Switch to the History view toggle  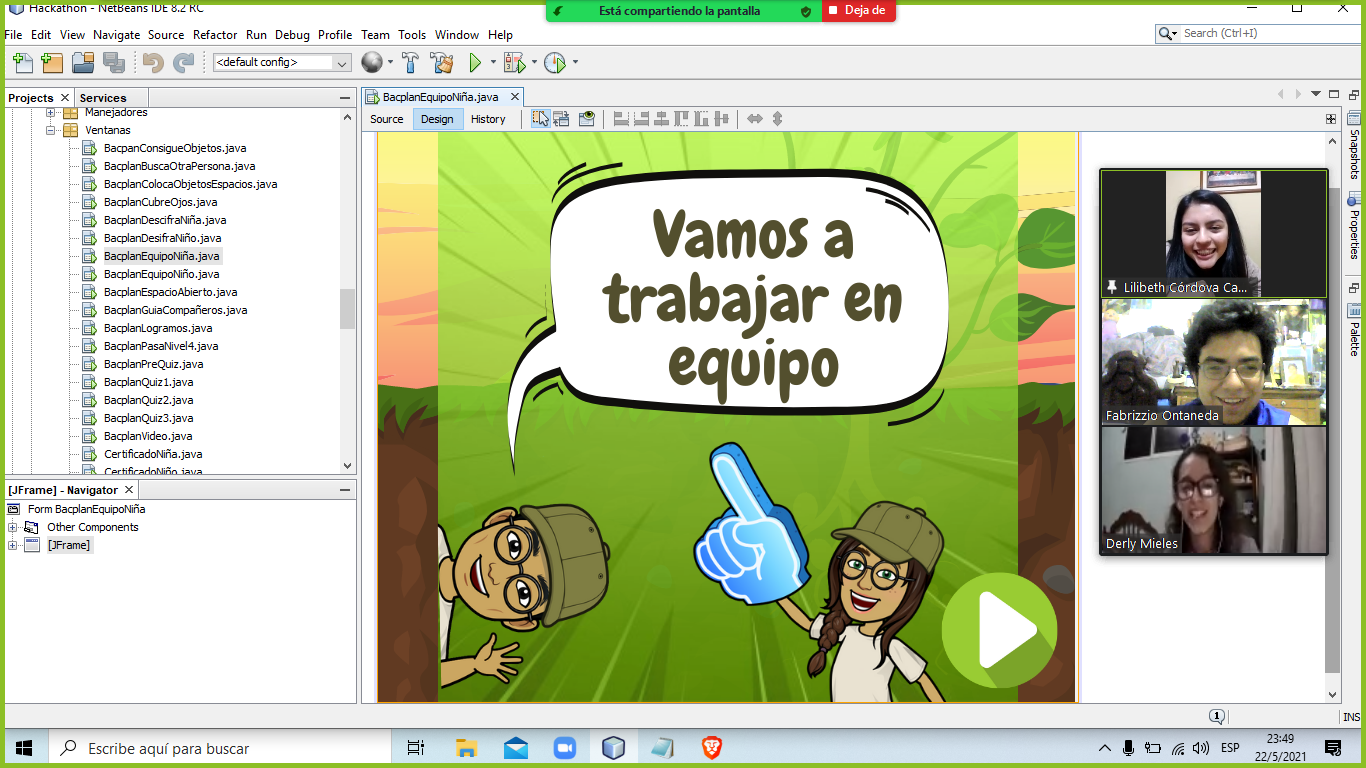[x=488, y=119]
